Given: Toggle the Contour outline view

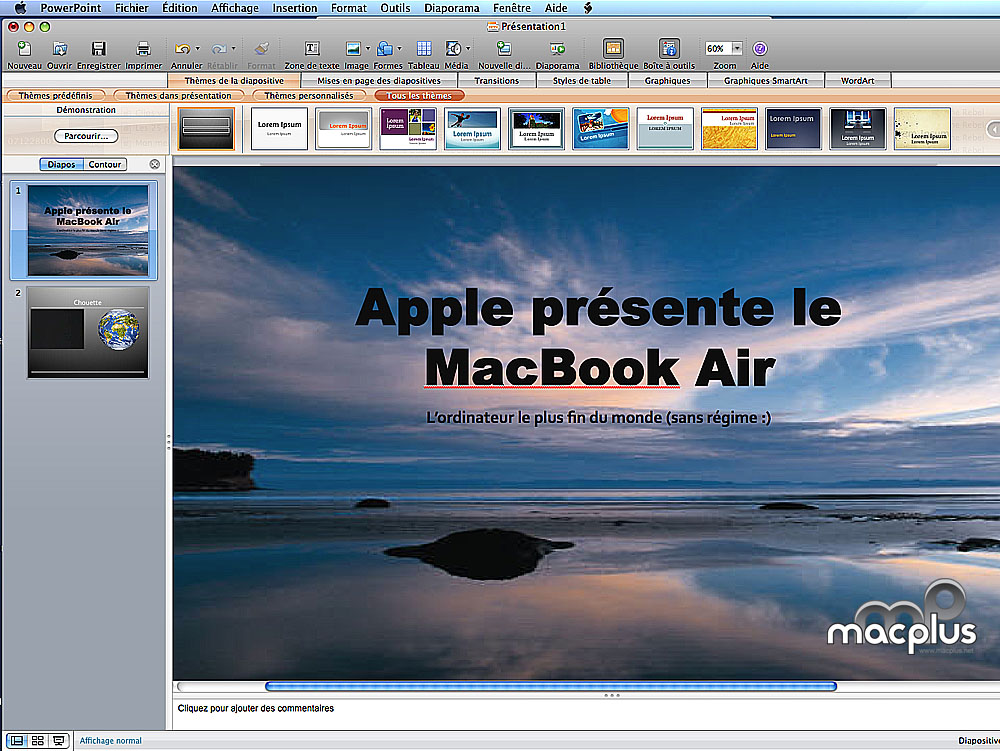Looking at the screenshot, I should pyautogui.click(x=105, y=164).
